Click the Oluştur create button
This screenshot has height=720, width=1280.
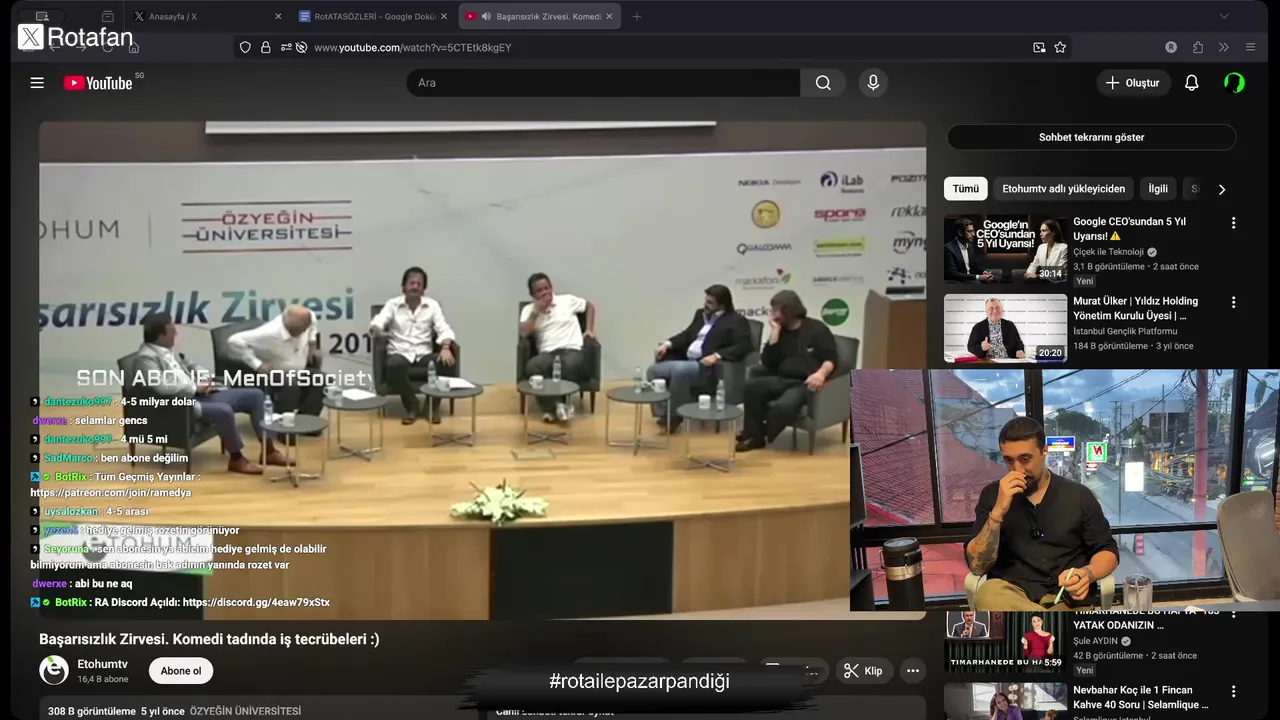coord(1133,83)
